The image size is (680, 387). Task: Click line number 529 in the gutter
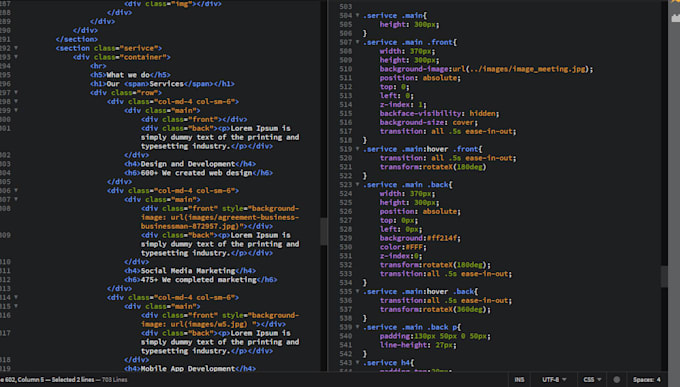point(346,238)
